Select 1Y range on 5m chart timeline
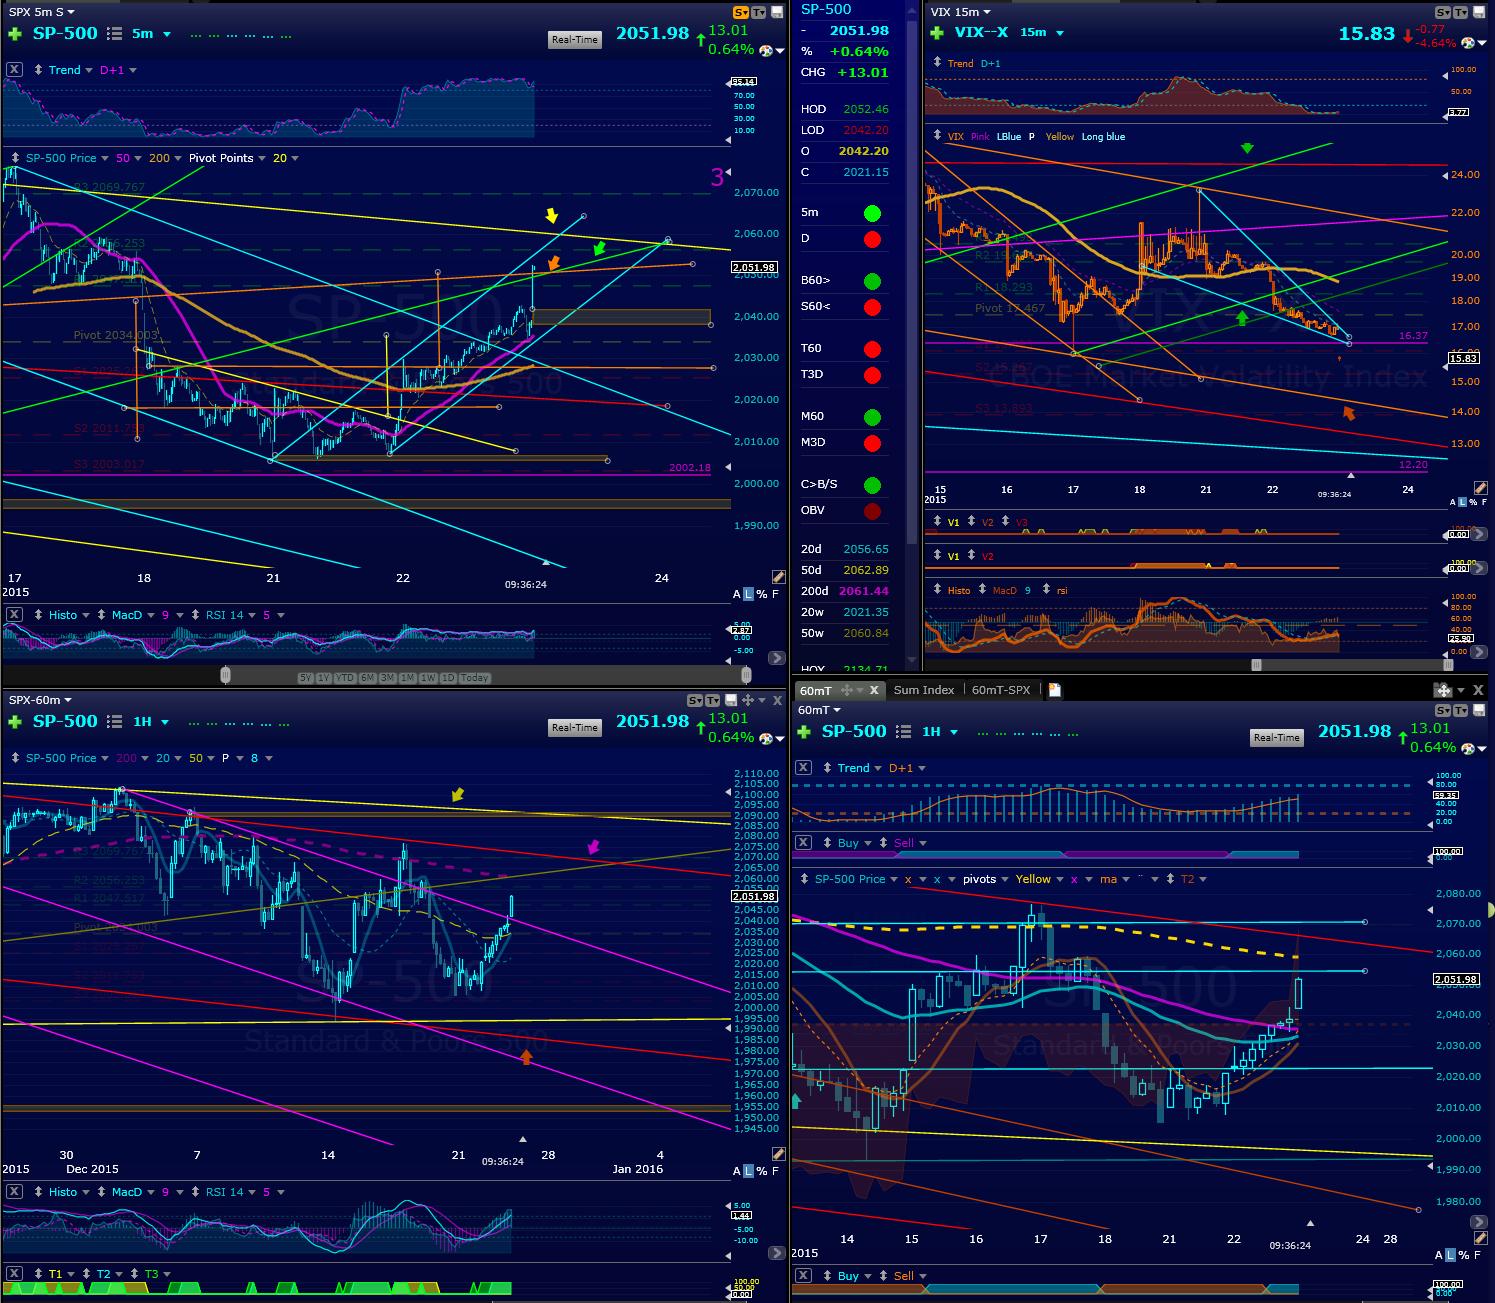1495x1303 pixels. coord(323,678)
